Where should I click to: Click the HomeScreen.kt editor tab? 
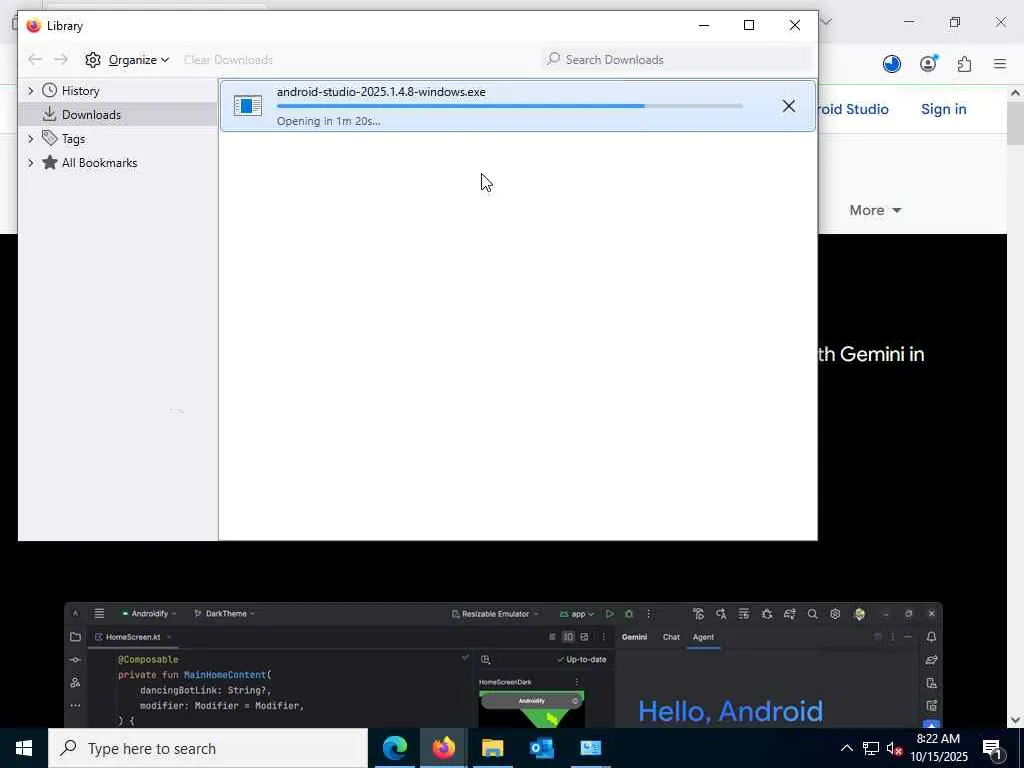(133, 637)
